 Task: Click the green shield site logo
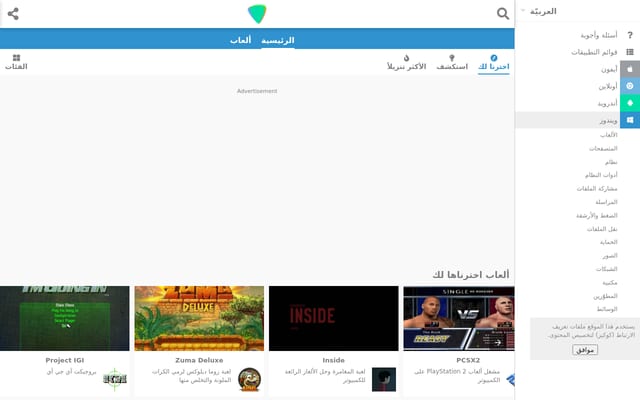[x=257, y=13]
